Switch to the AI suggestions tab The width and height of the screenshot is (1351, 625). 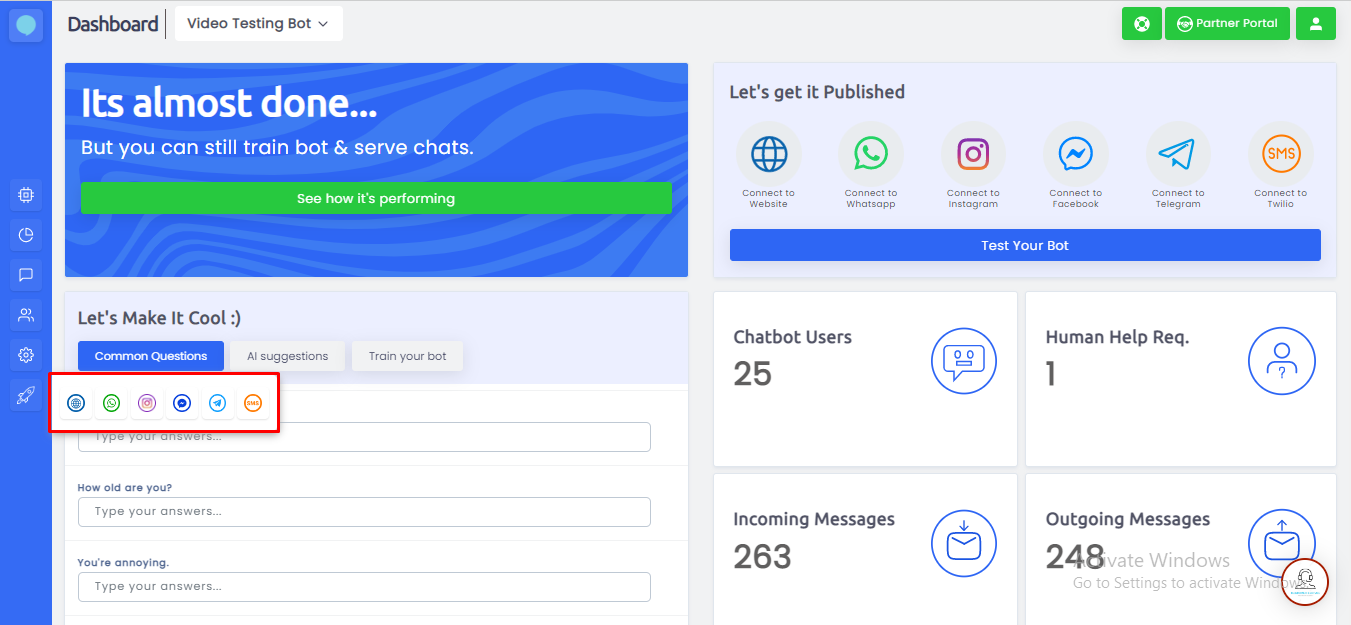[x=287, y=356]
